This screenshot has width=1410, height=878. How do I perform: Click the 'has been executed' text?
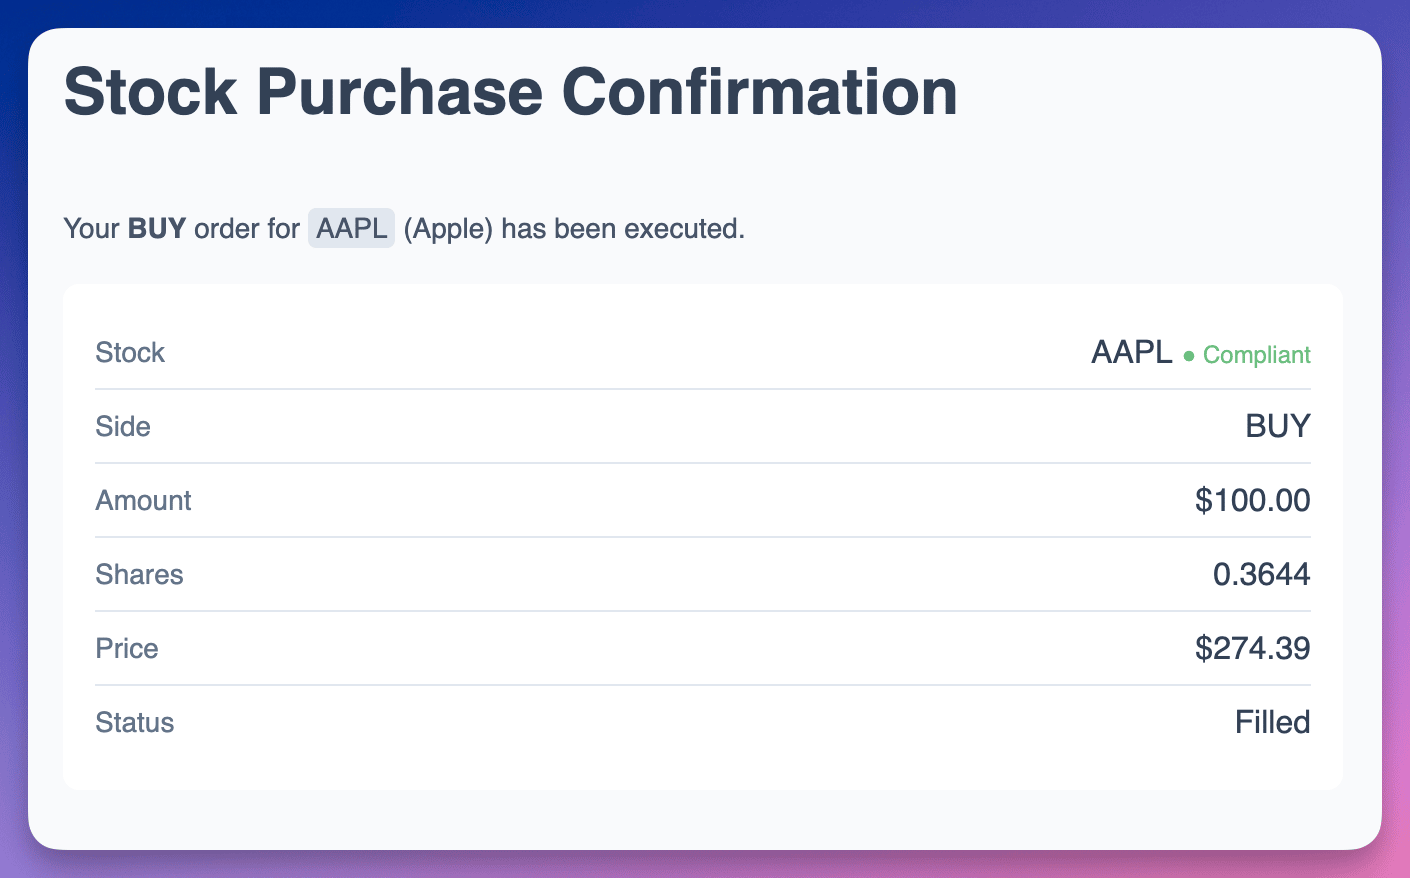coord(623,229)
